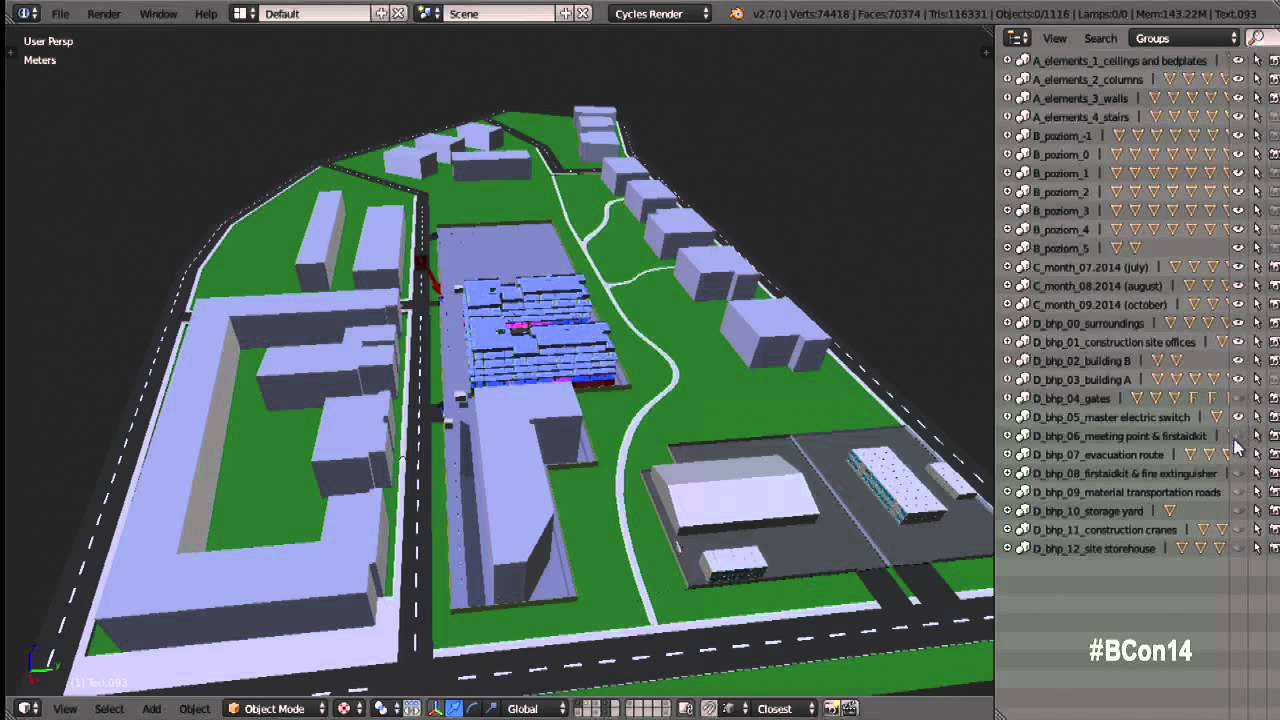Open the 3D view Object menu
This screenshot has height=720, width=1280.
tap(194, 709)
